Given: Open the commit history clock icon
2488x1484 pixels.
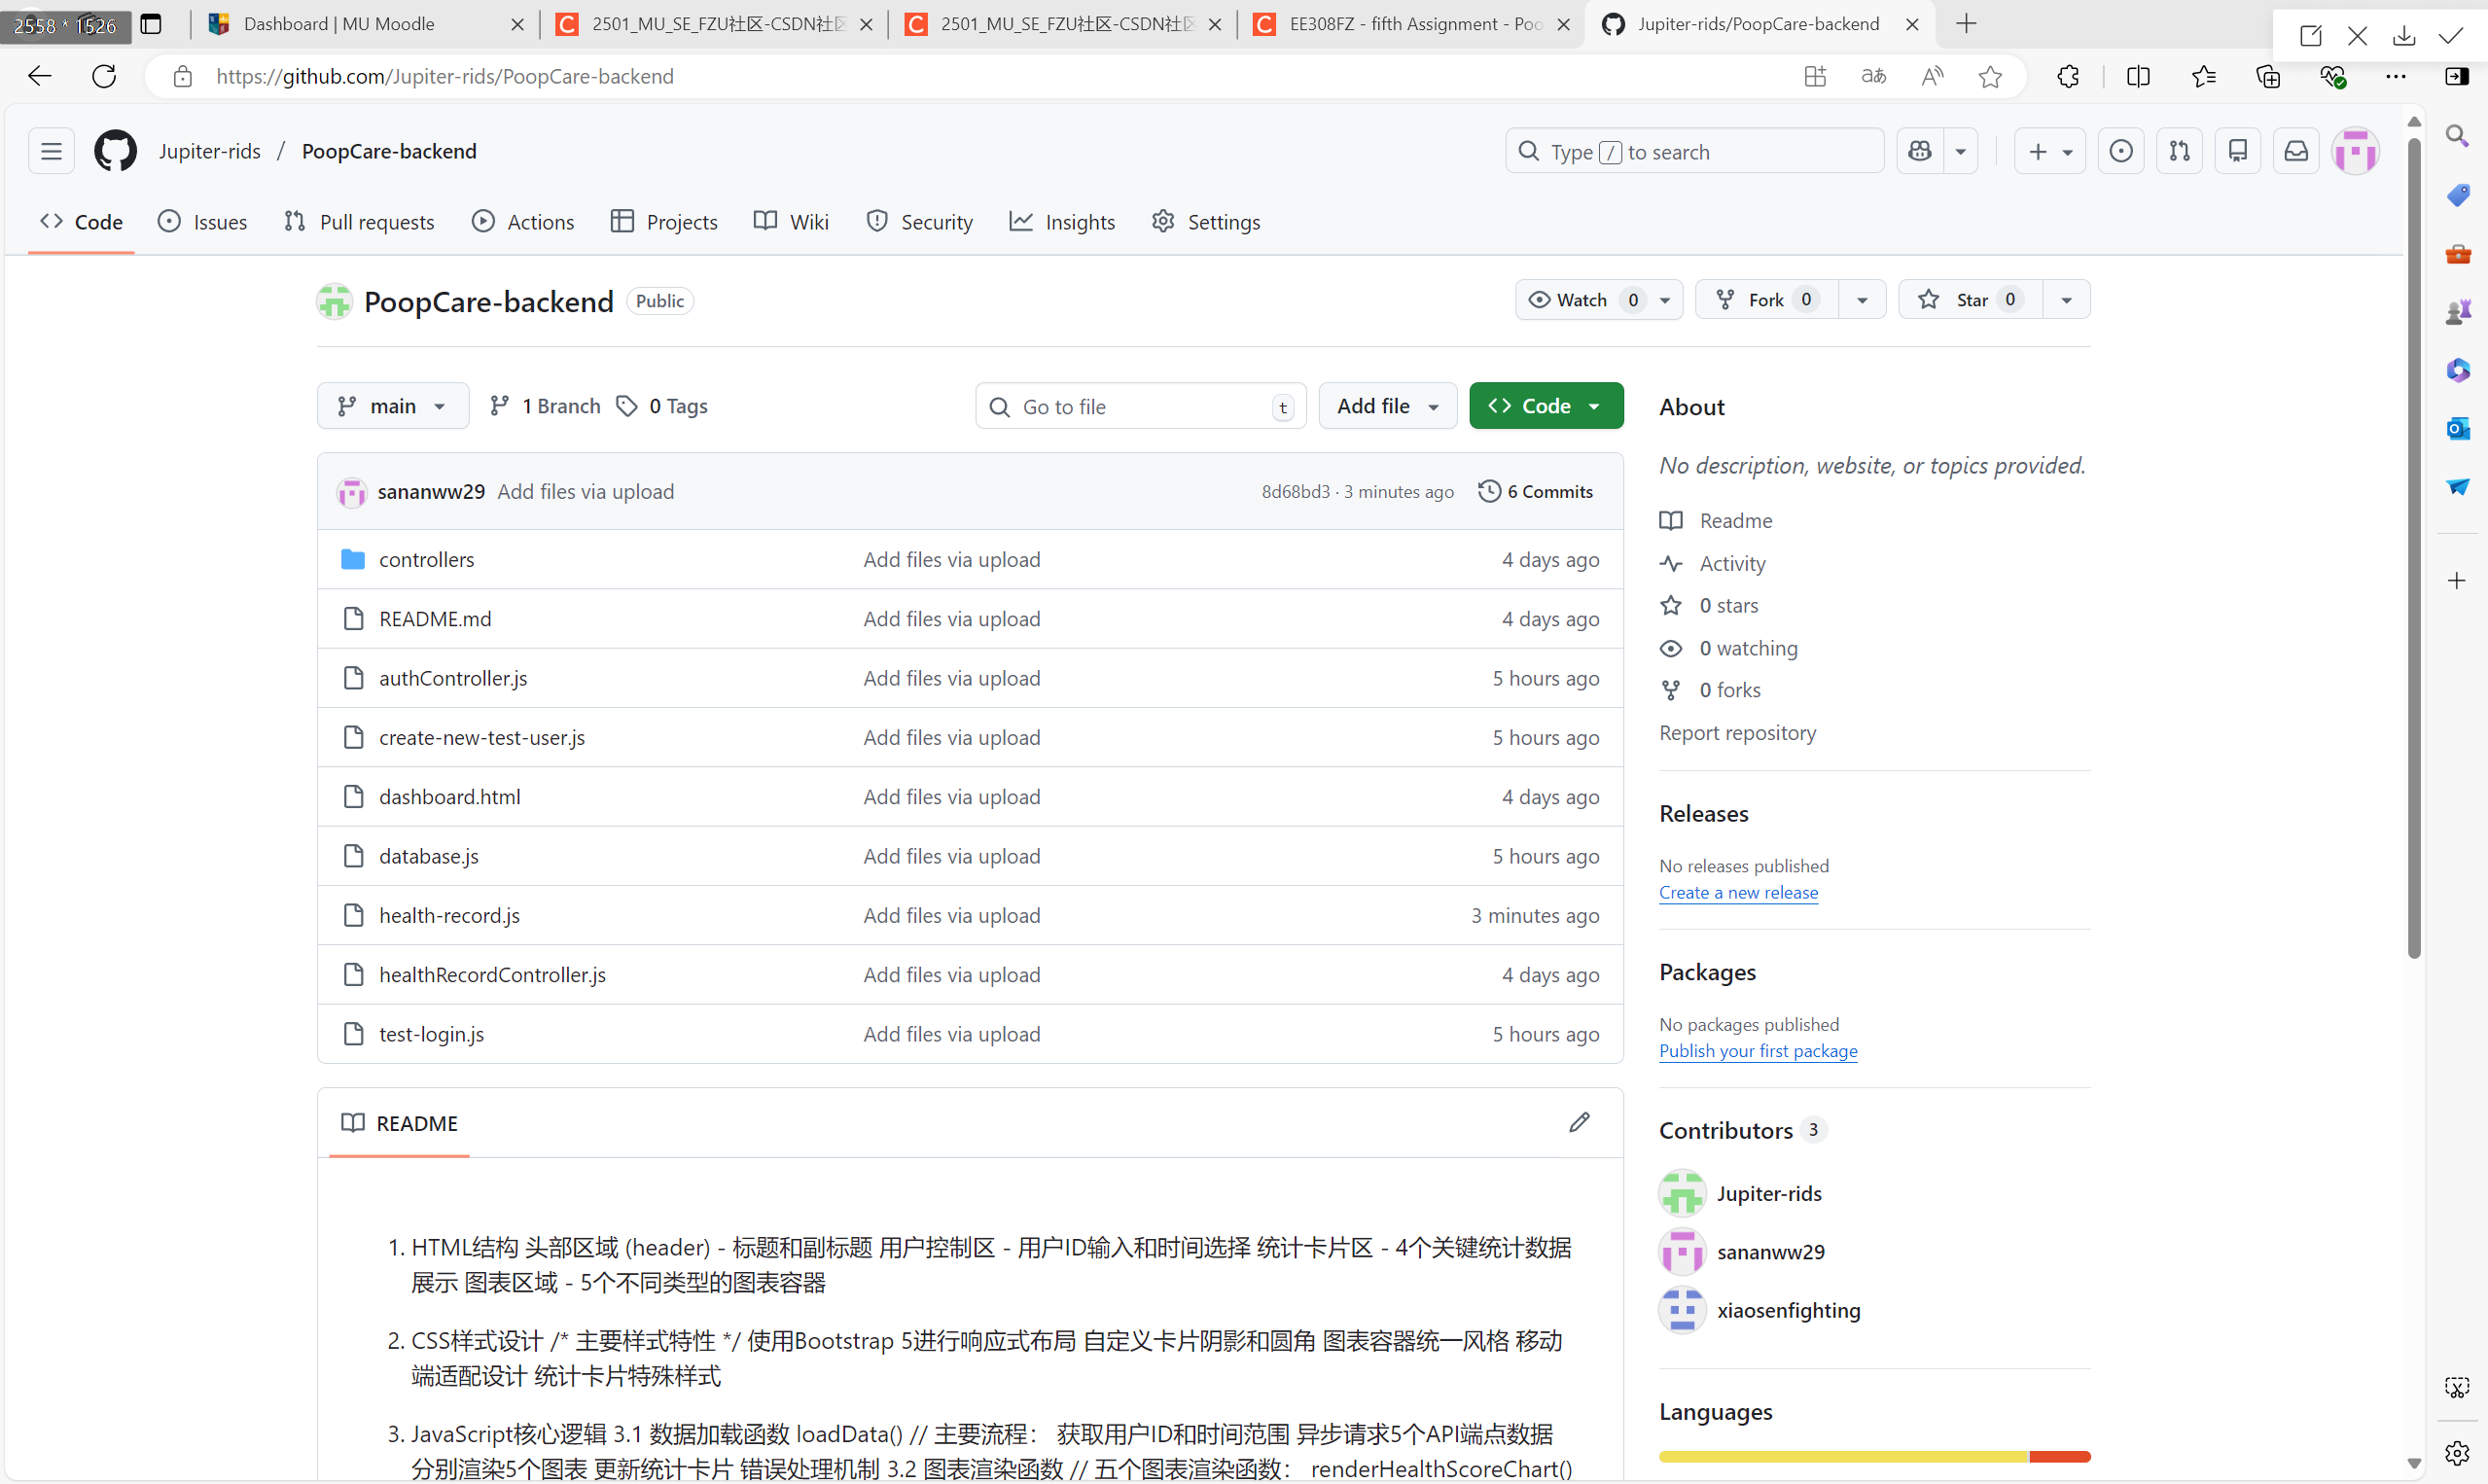Looking at the screenshot, I should pos(1489,491).
